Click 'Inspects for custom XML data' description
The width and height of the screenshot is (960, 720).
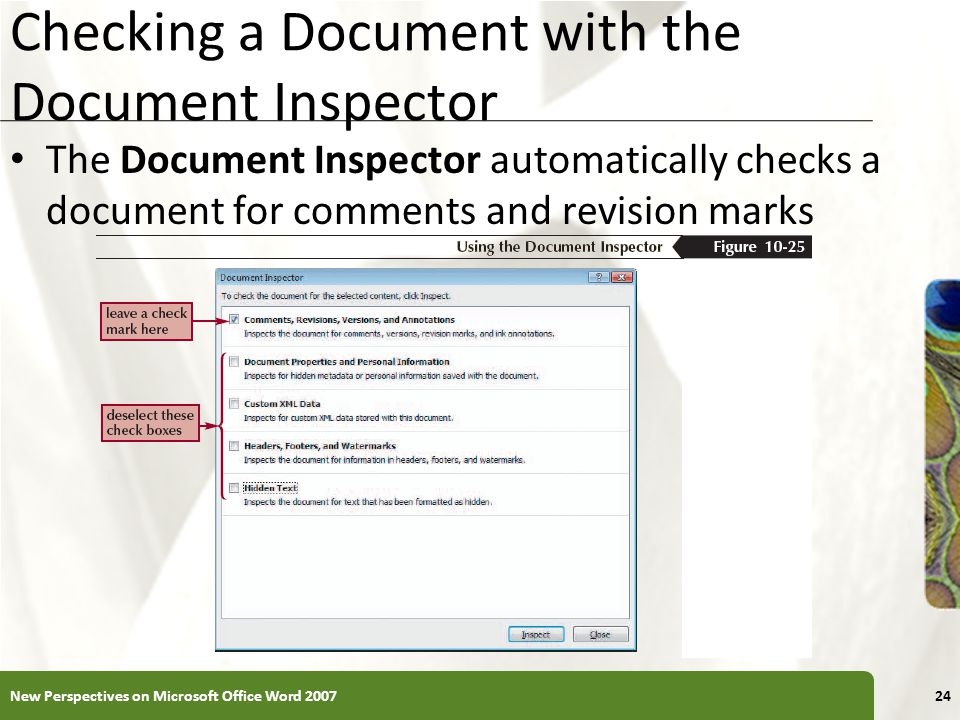[x=349, y=418]
